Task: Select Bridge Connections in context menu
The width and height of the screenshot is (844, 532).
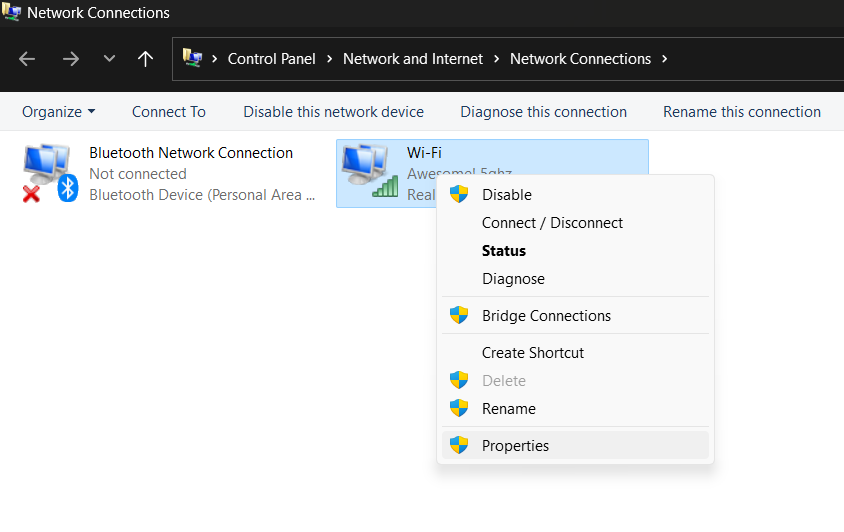Action: click(x=575, y=316)
